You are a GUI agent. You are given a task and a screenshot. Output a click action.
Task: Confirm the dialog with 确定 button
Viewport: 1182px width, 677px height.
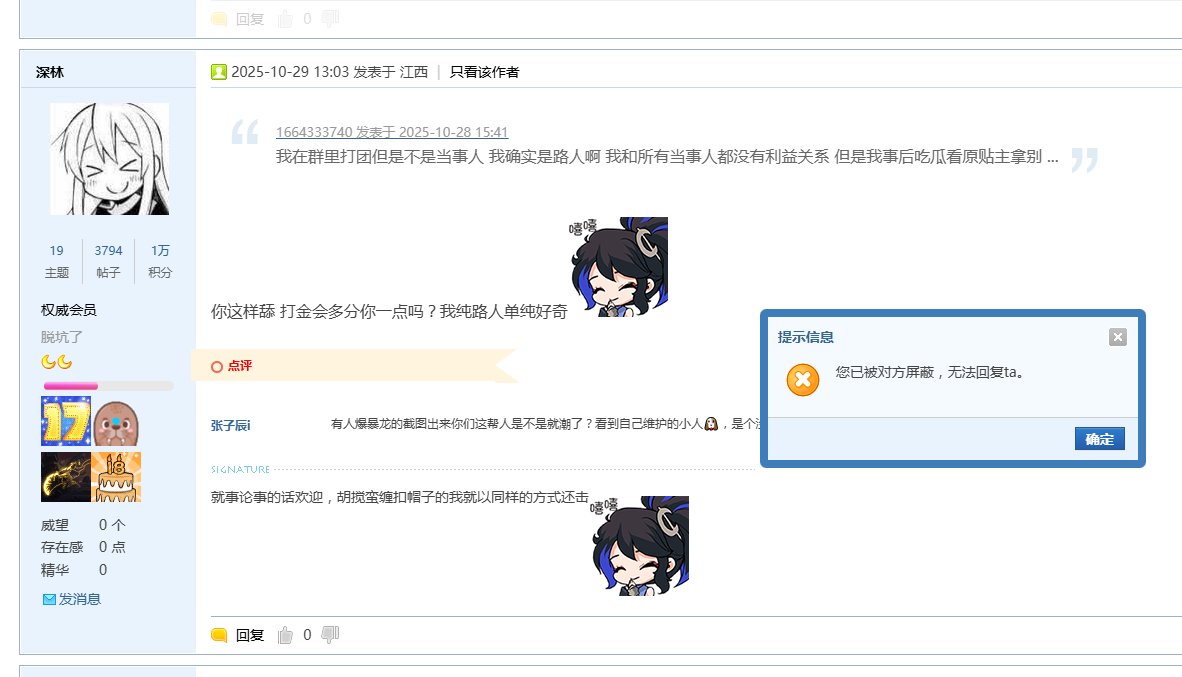pos(1100,439)
